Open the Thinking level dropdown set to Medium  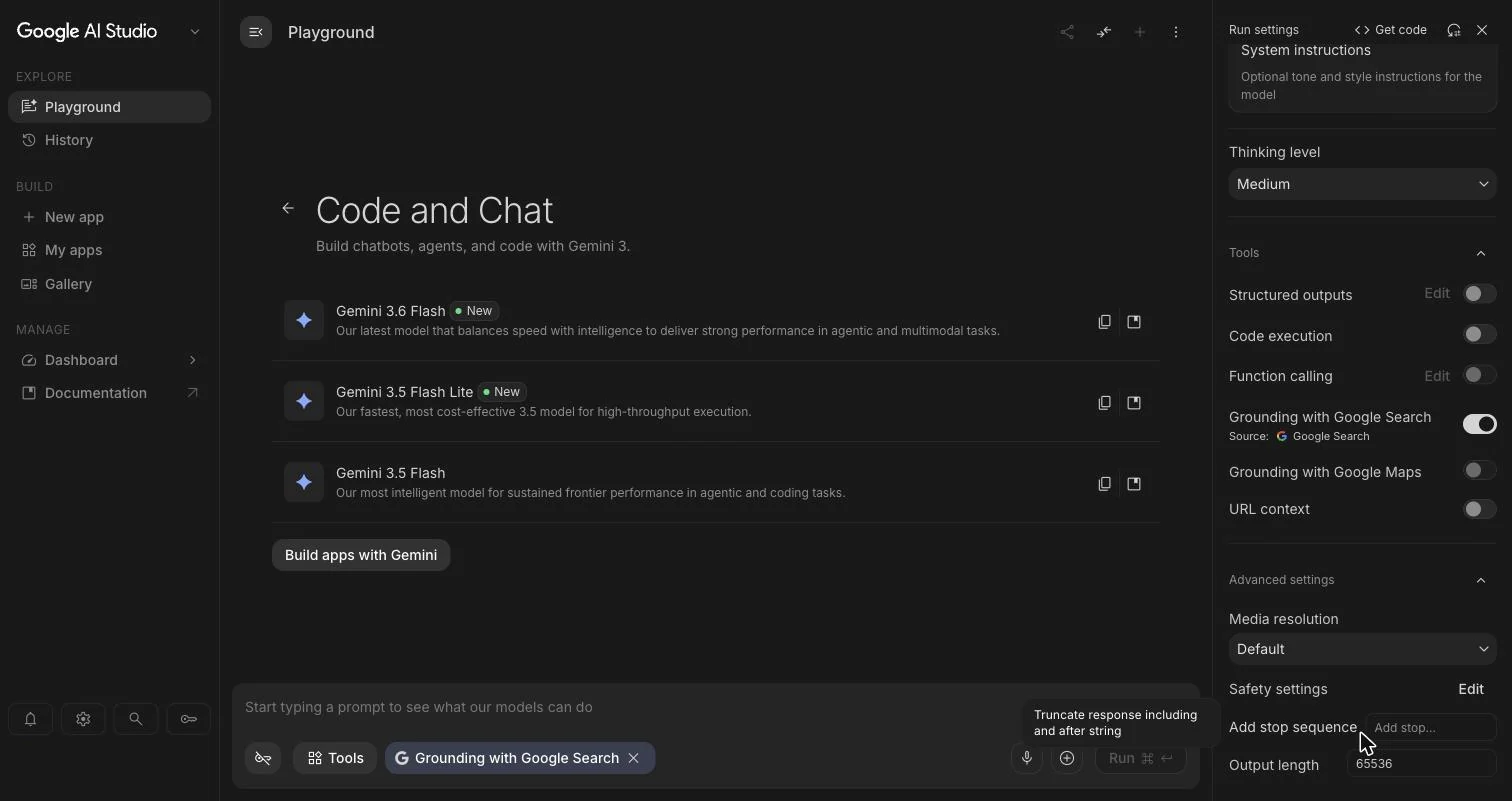1363,184
